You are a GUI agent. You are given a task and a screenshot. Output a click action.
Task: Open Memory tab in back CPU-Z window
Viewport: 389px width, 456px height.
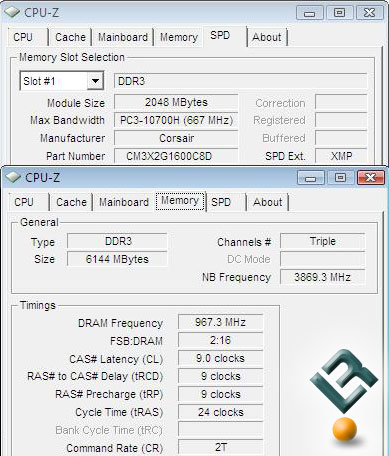pos(179,37)
